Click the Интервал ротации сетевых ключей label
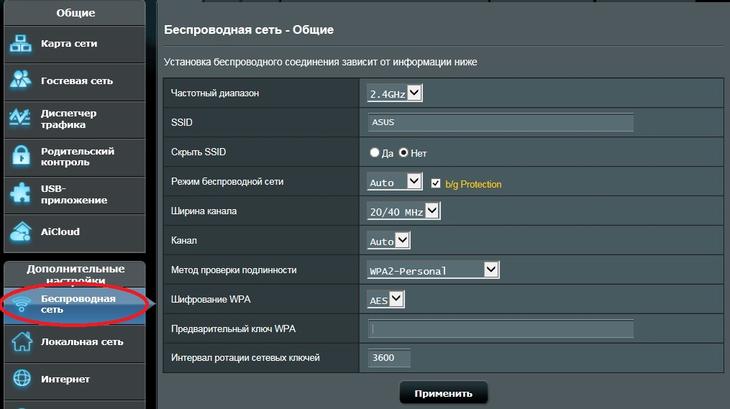730x409 pixels. coord(245,358)
